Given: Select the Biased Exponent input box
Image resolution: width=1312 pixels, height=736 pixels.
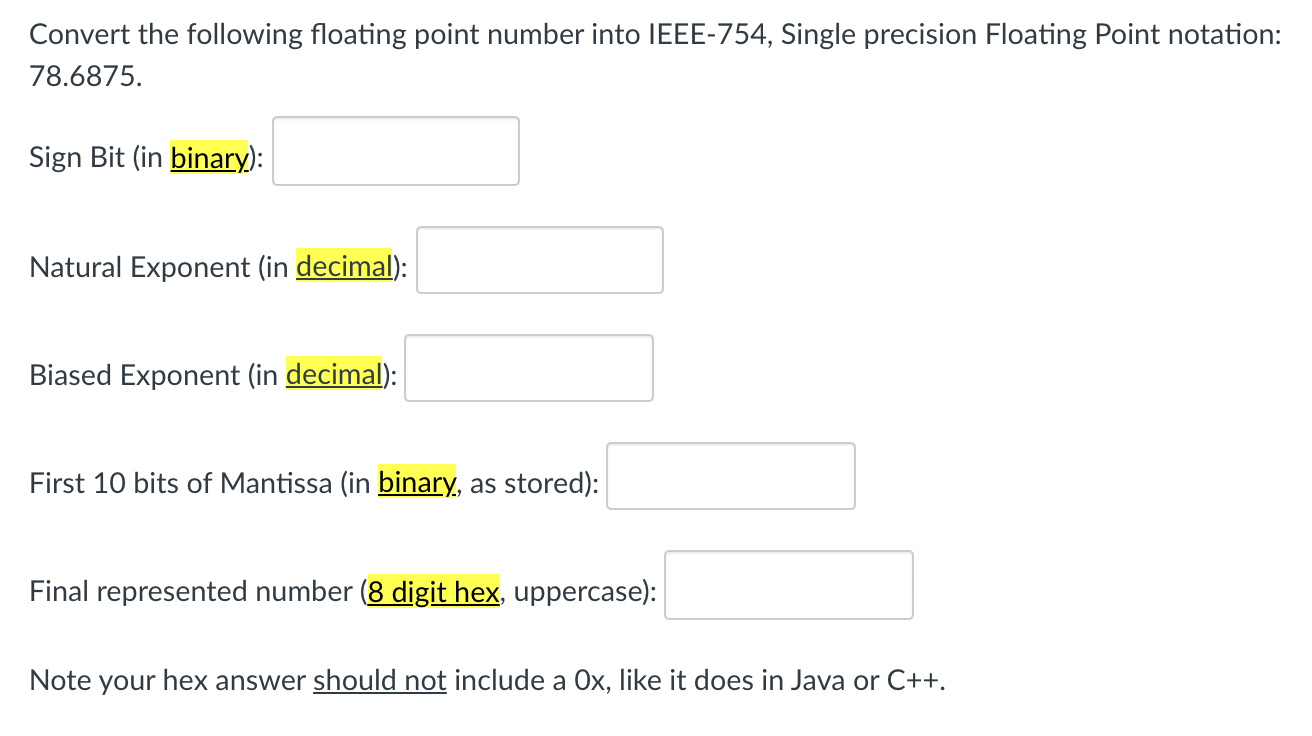Looking at the screenshot, I should point(529,368).
